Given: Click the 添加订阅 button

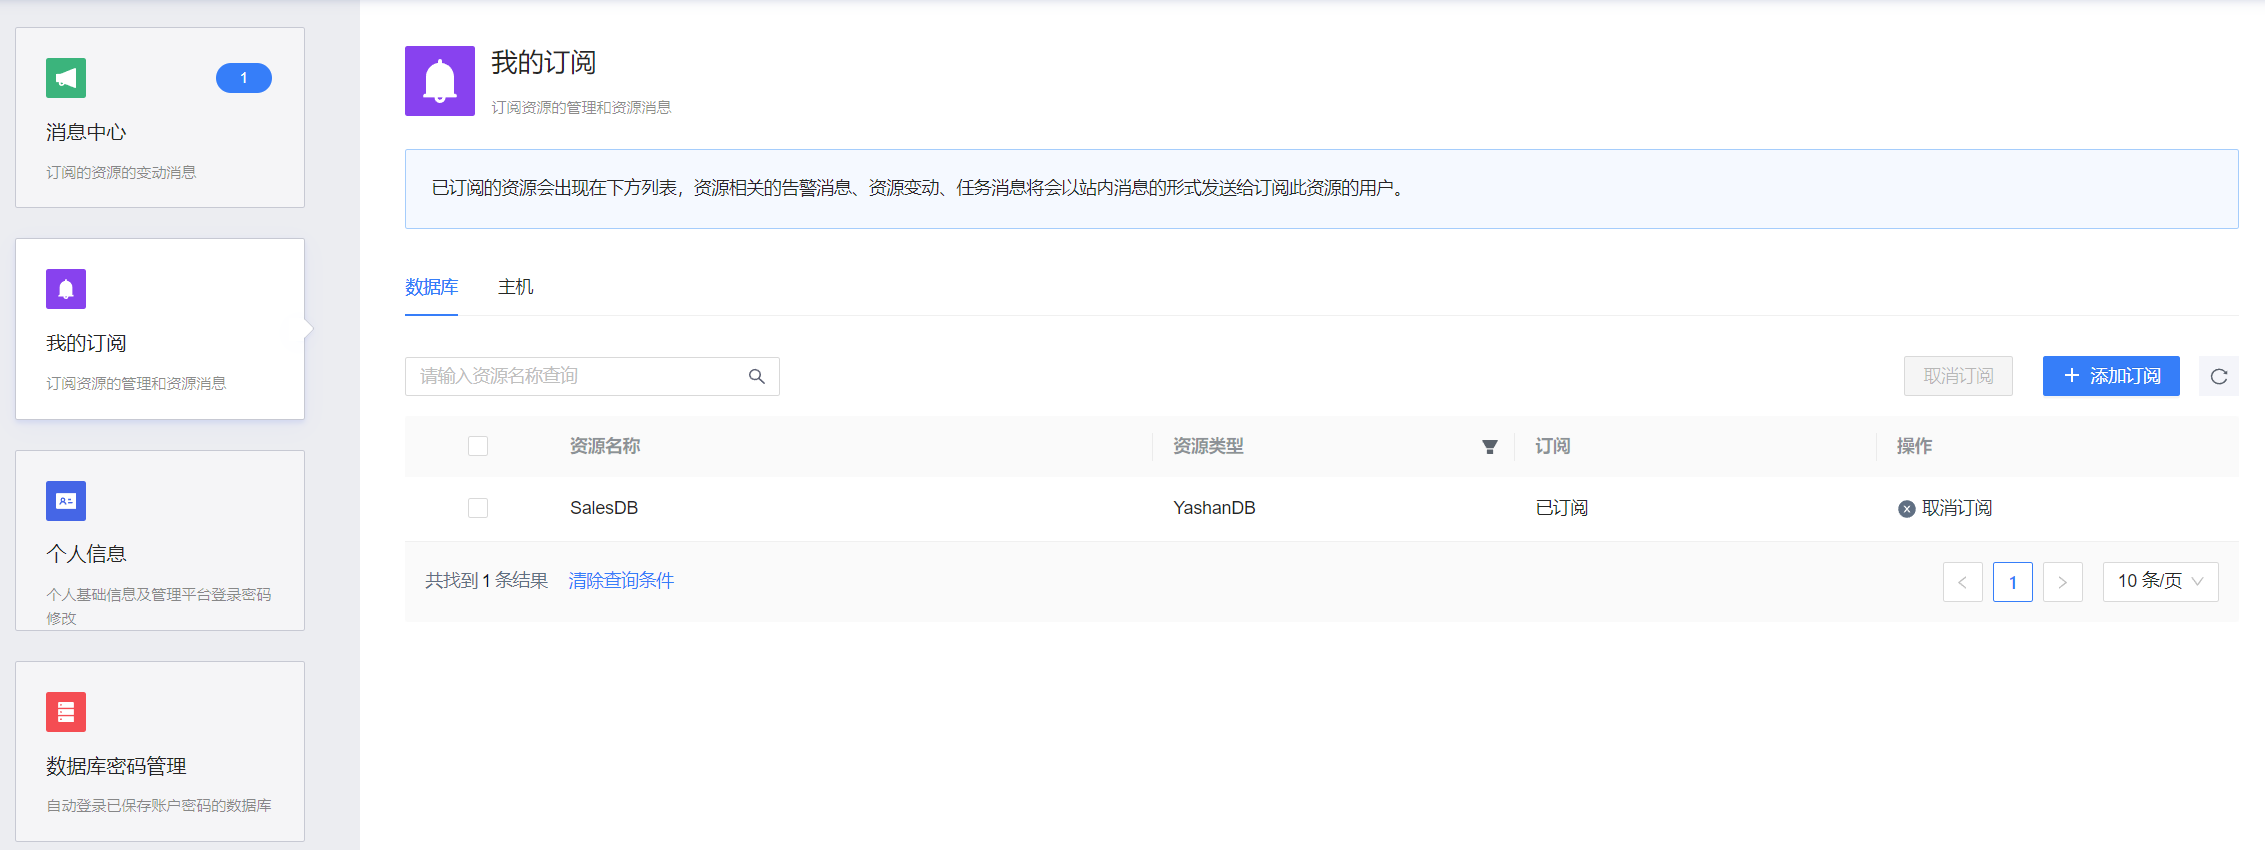Looking at the screenshot, I should coord(2110,376).
